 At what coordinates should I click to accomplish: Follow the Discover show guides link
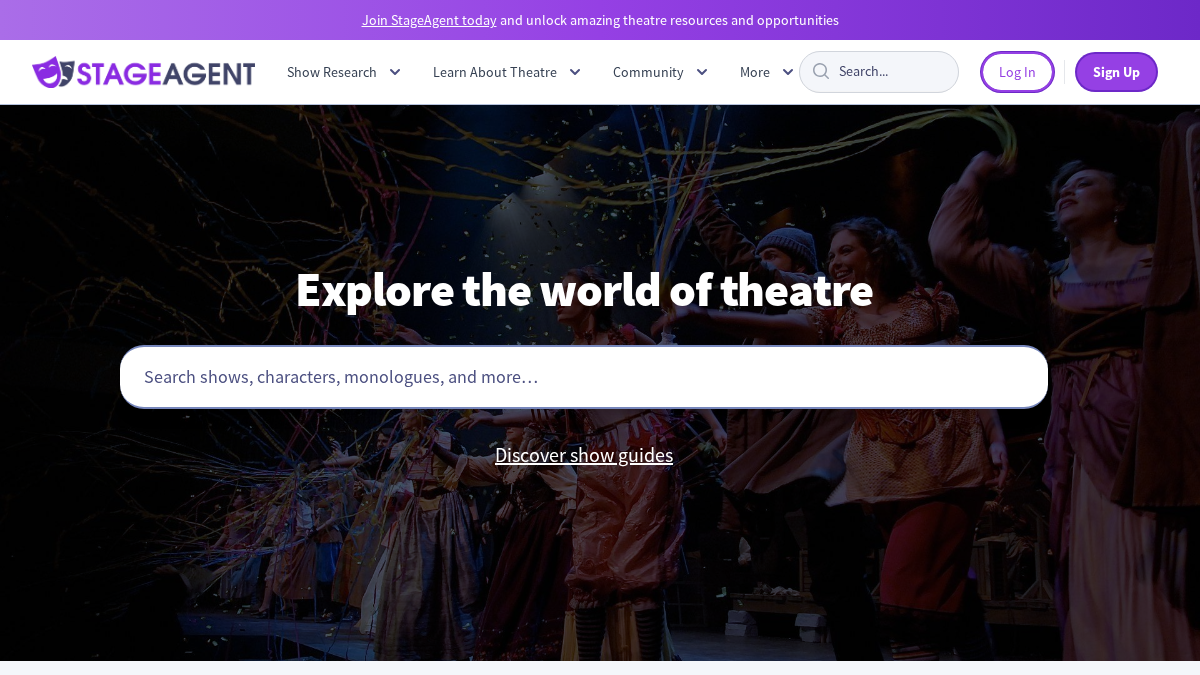(584, 455)
